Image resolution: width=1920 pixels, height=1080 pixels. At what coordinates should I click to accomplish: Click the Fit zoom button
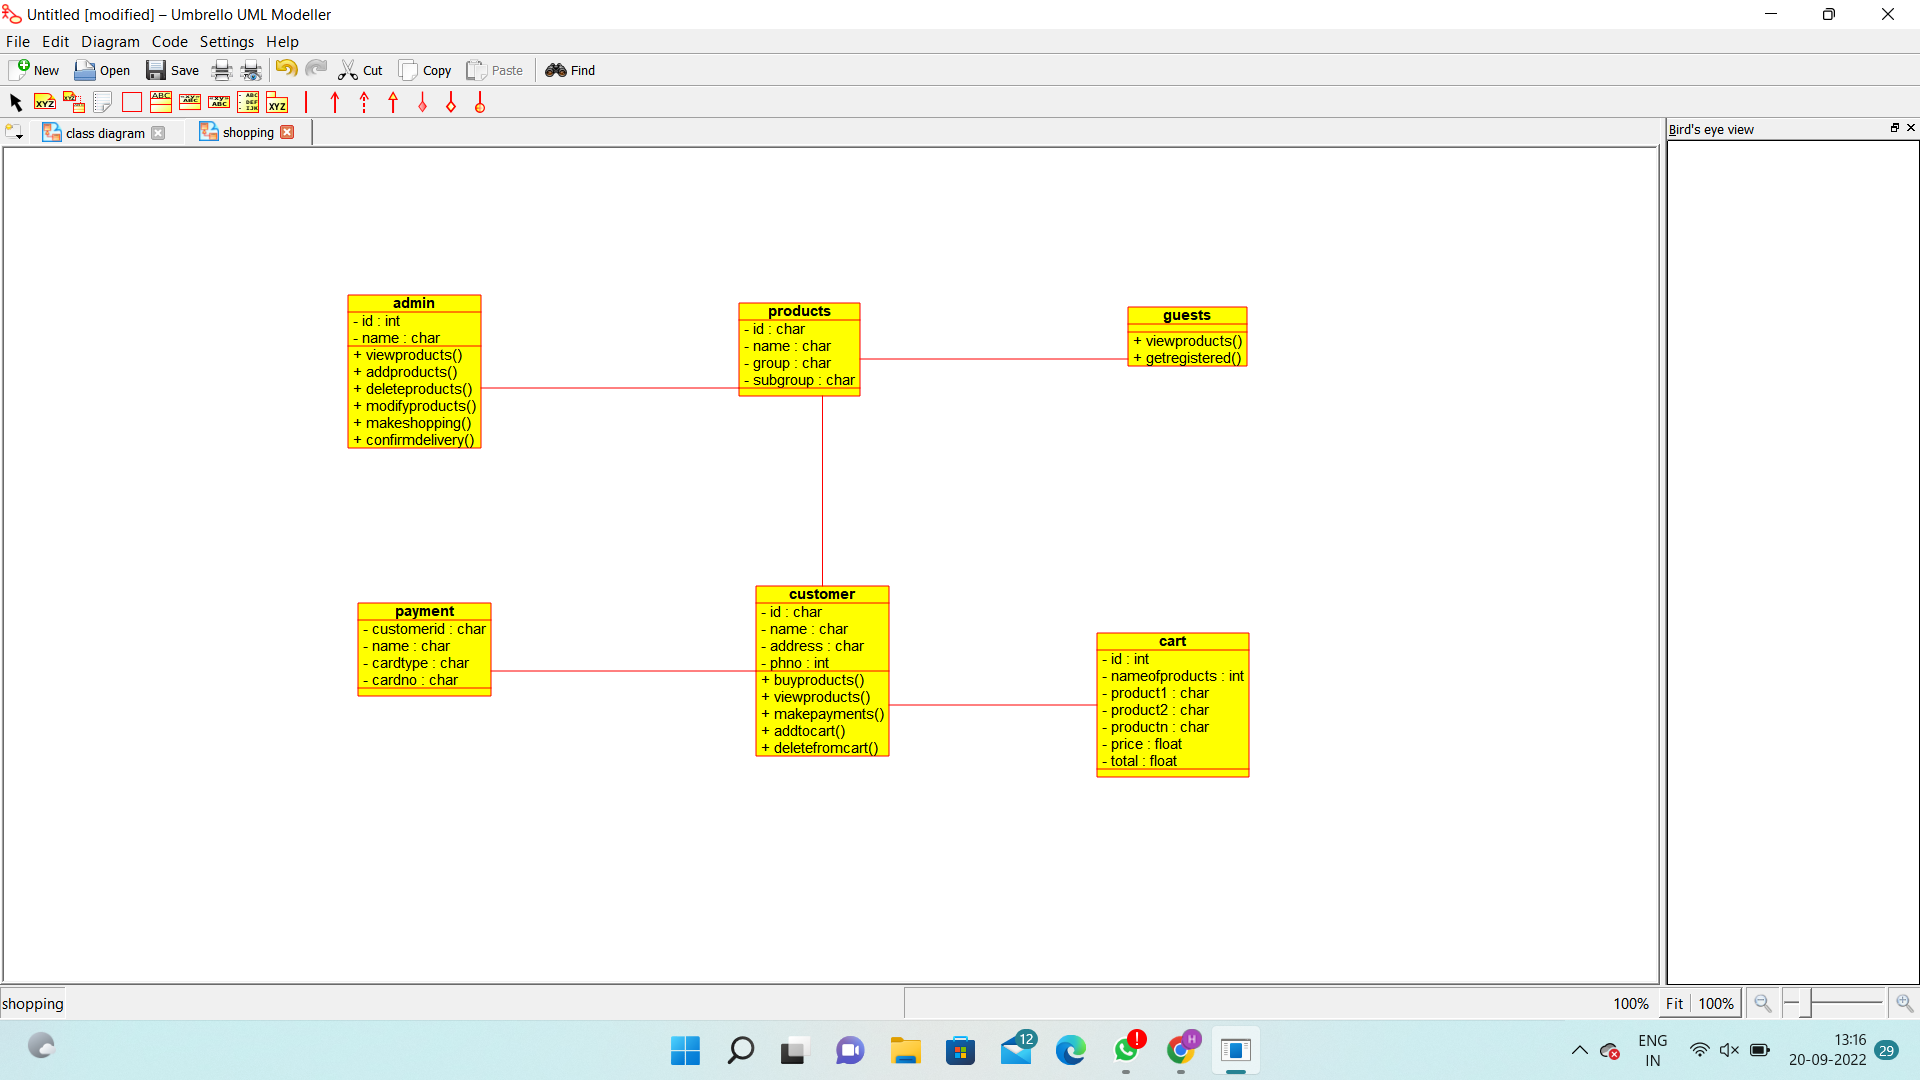click(1674, 1003)
